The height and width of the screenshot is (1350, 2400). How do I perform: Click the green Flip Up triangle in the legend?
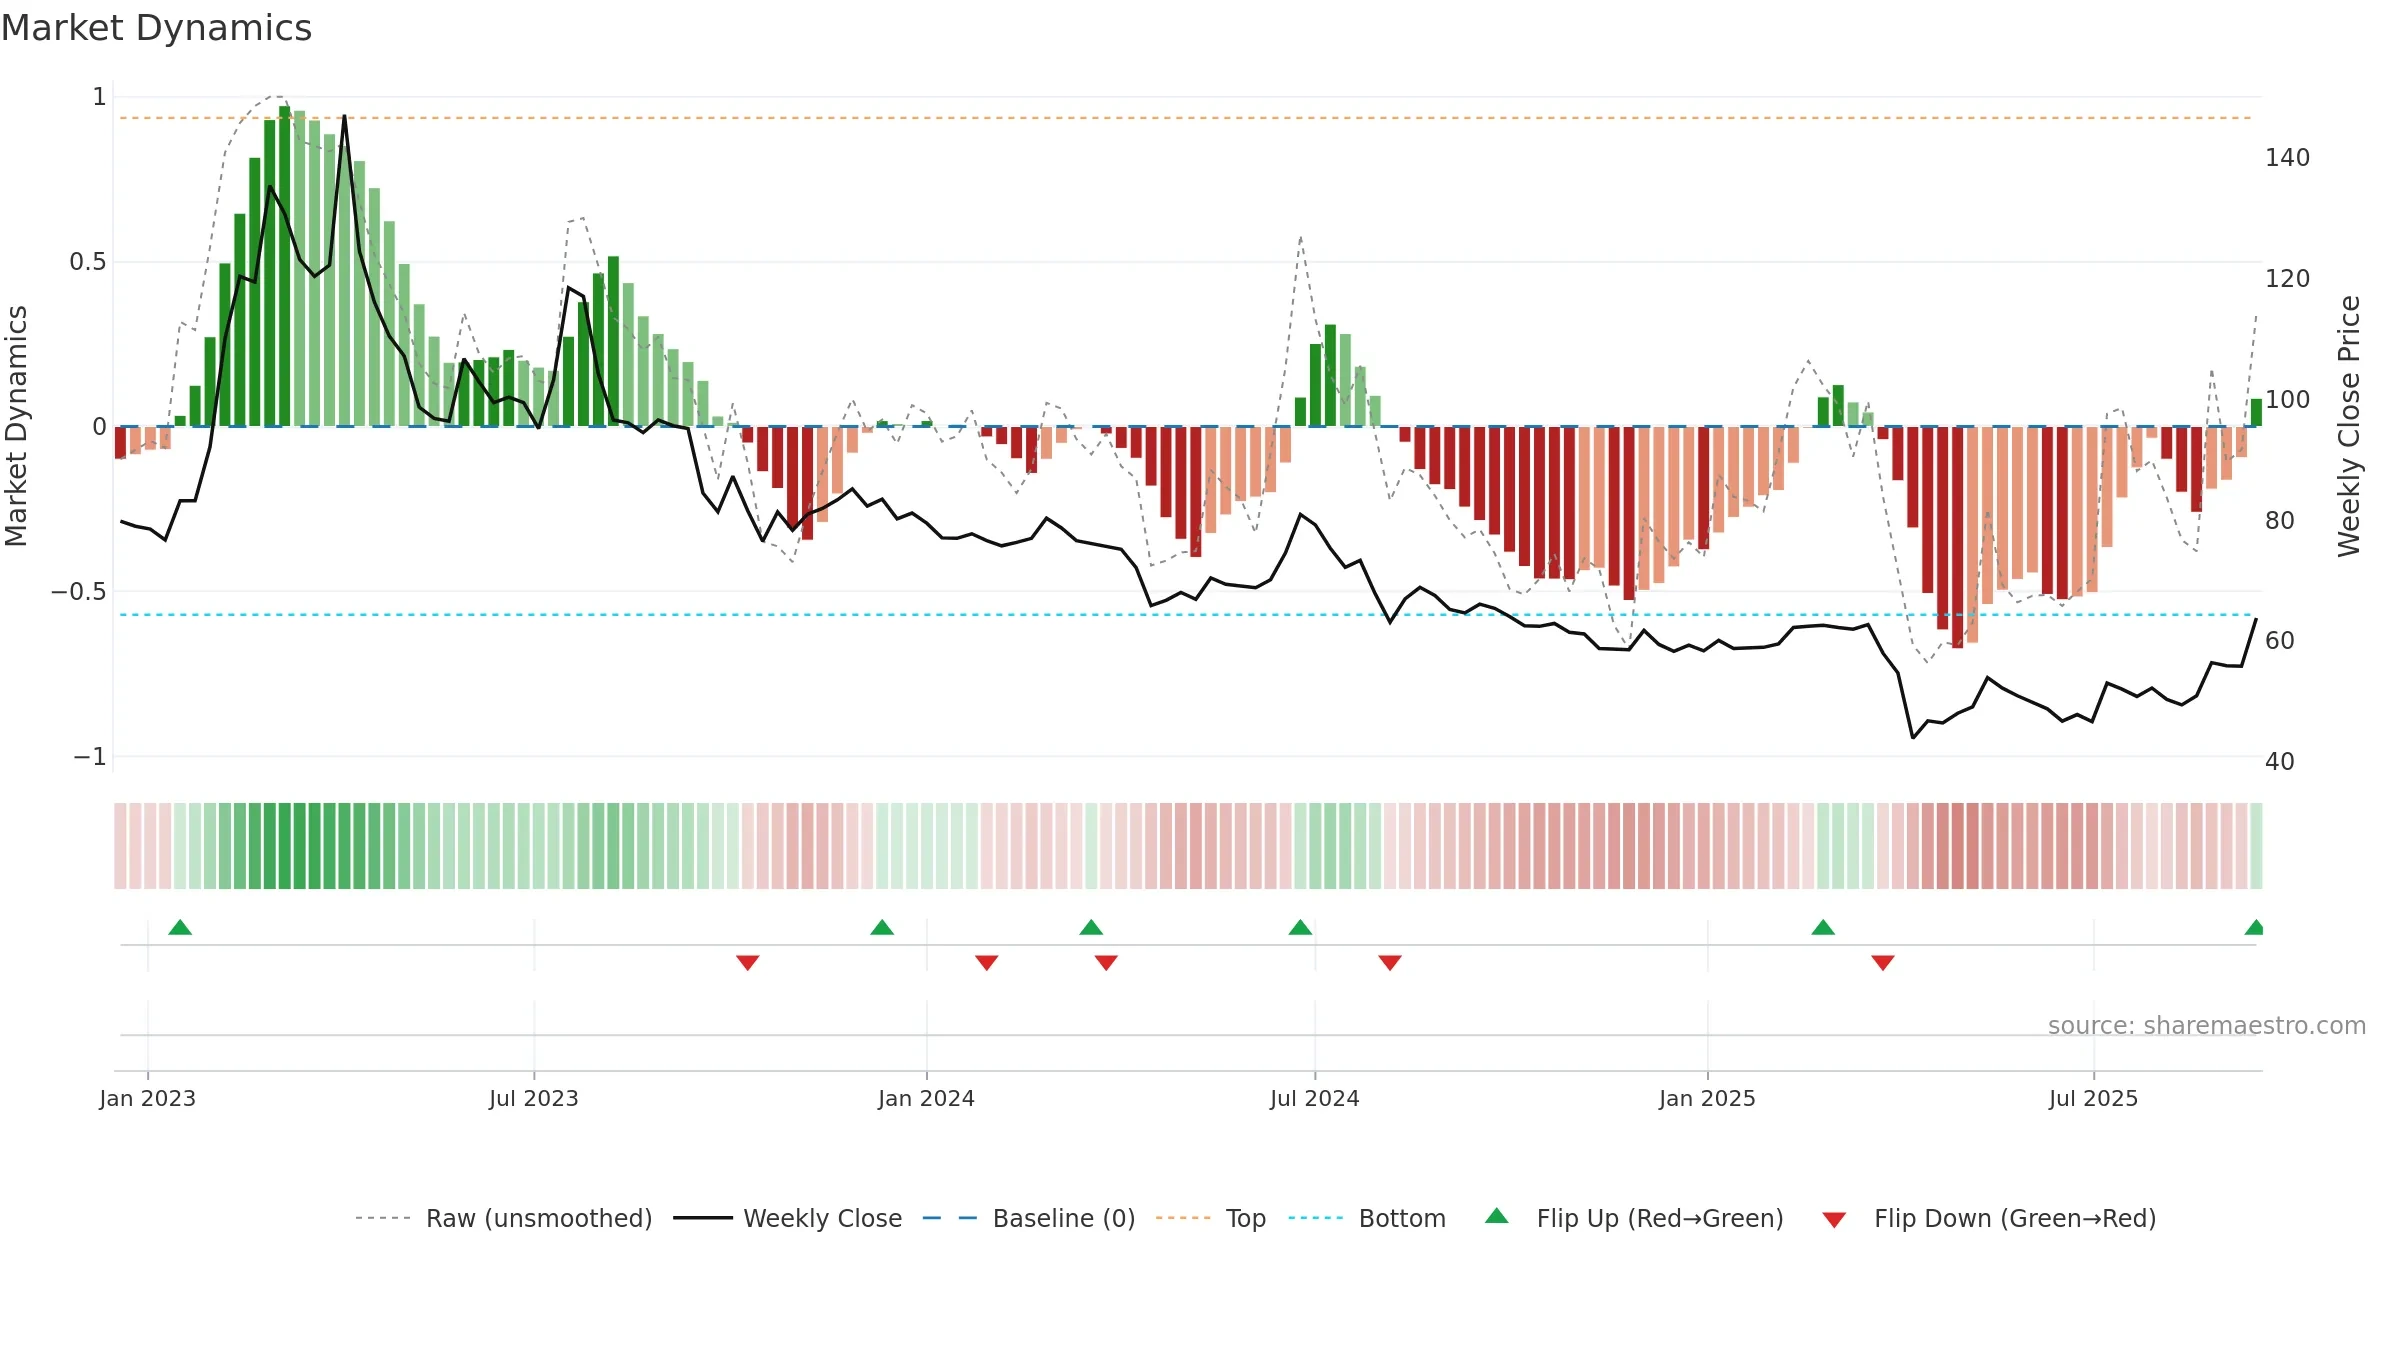click(x=1497, y=1216)
